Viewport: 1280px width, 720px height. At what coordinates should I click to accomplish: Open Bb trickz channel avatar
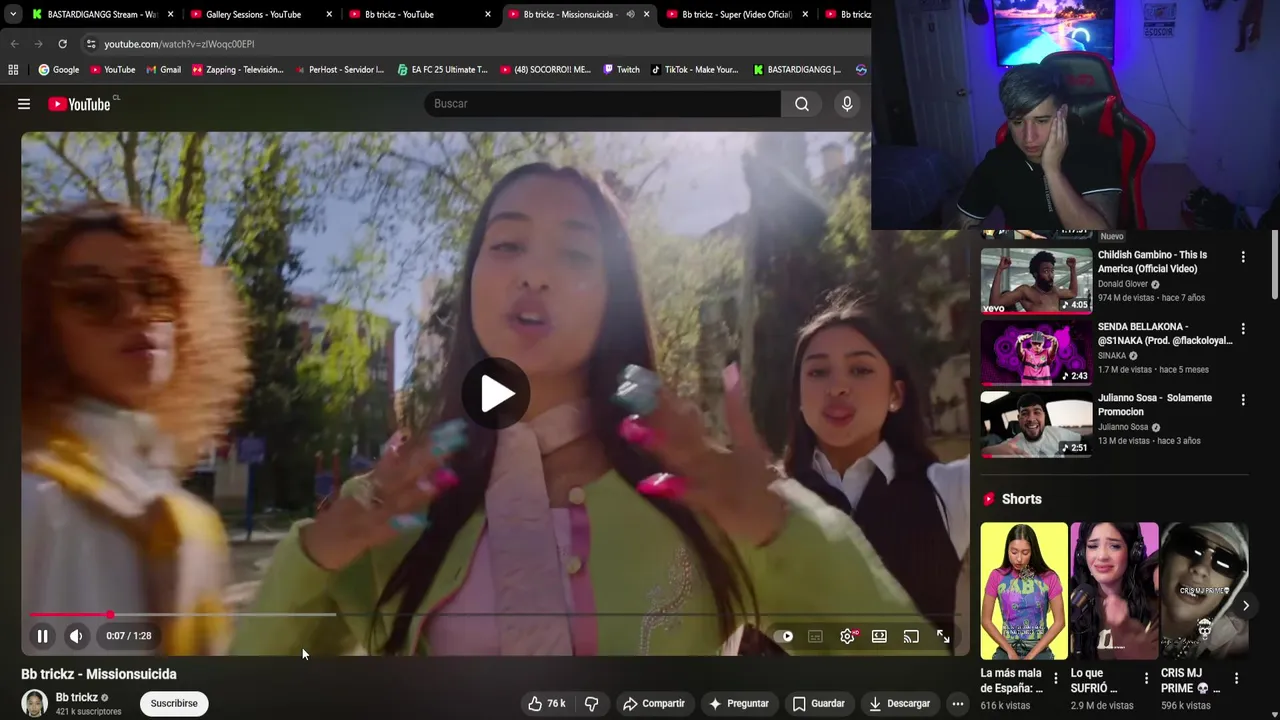[35, 703]
